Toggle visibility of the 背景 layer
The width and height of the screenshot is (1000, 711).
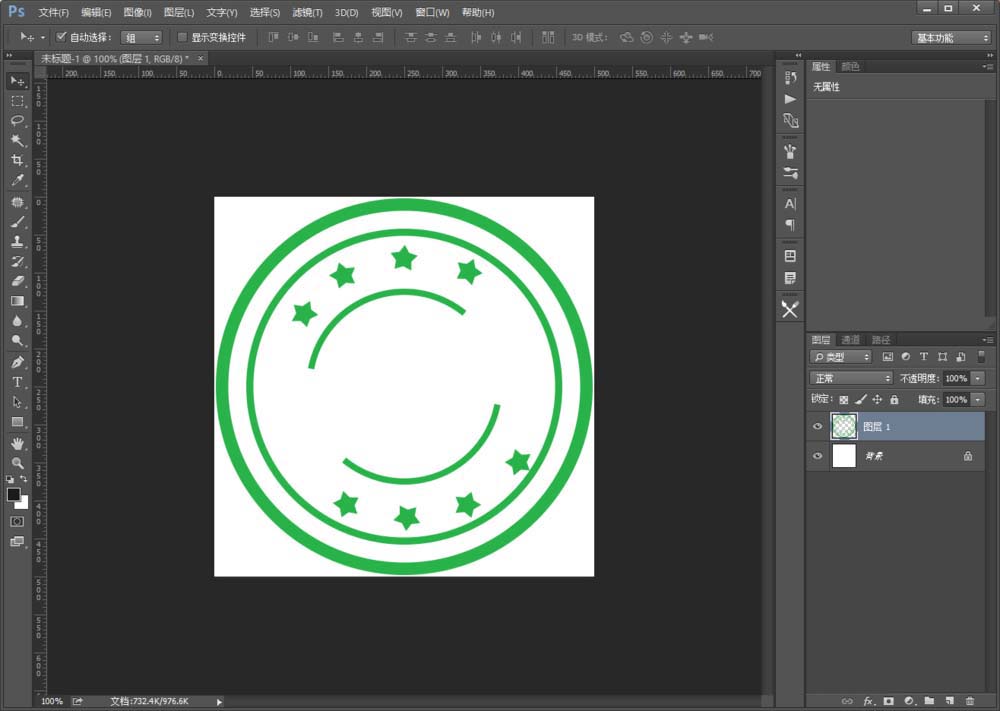coord(818,456)
